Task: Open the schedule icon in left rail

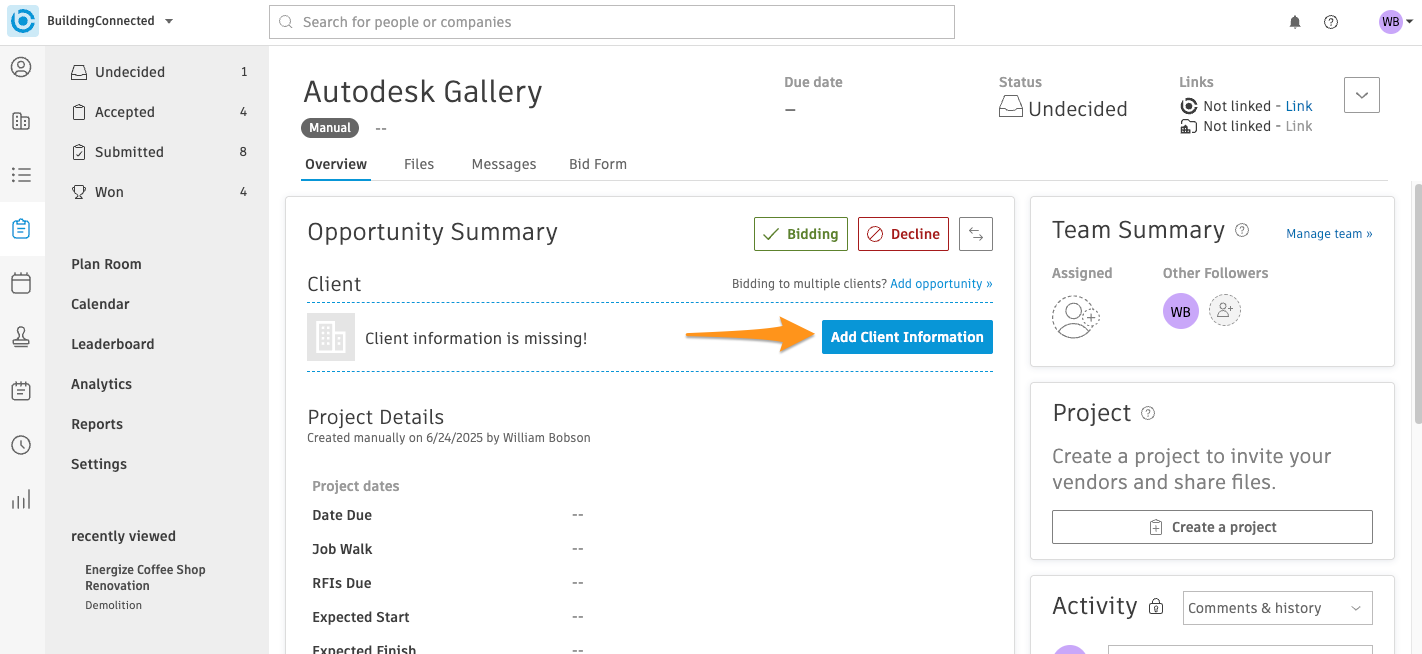Action: pos(21,391)
